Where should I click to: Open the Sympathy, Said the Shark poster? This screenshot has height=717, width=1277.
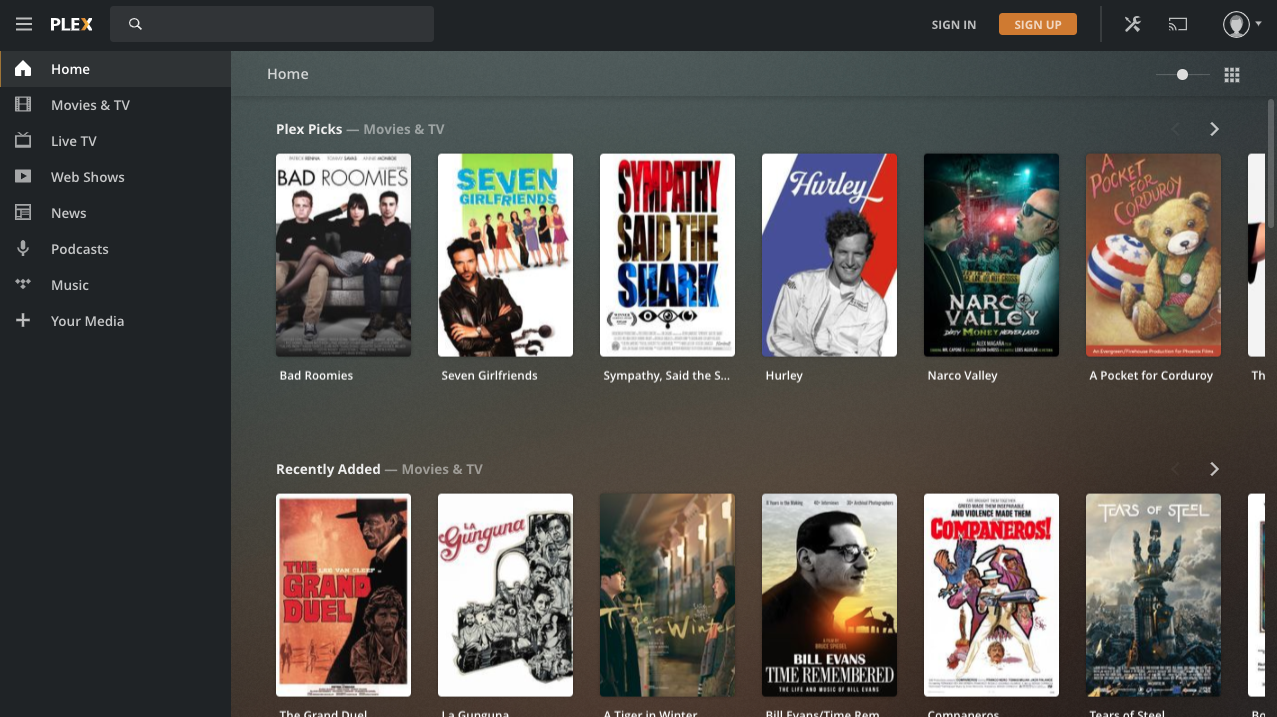click(667, 255)
